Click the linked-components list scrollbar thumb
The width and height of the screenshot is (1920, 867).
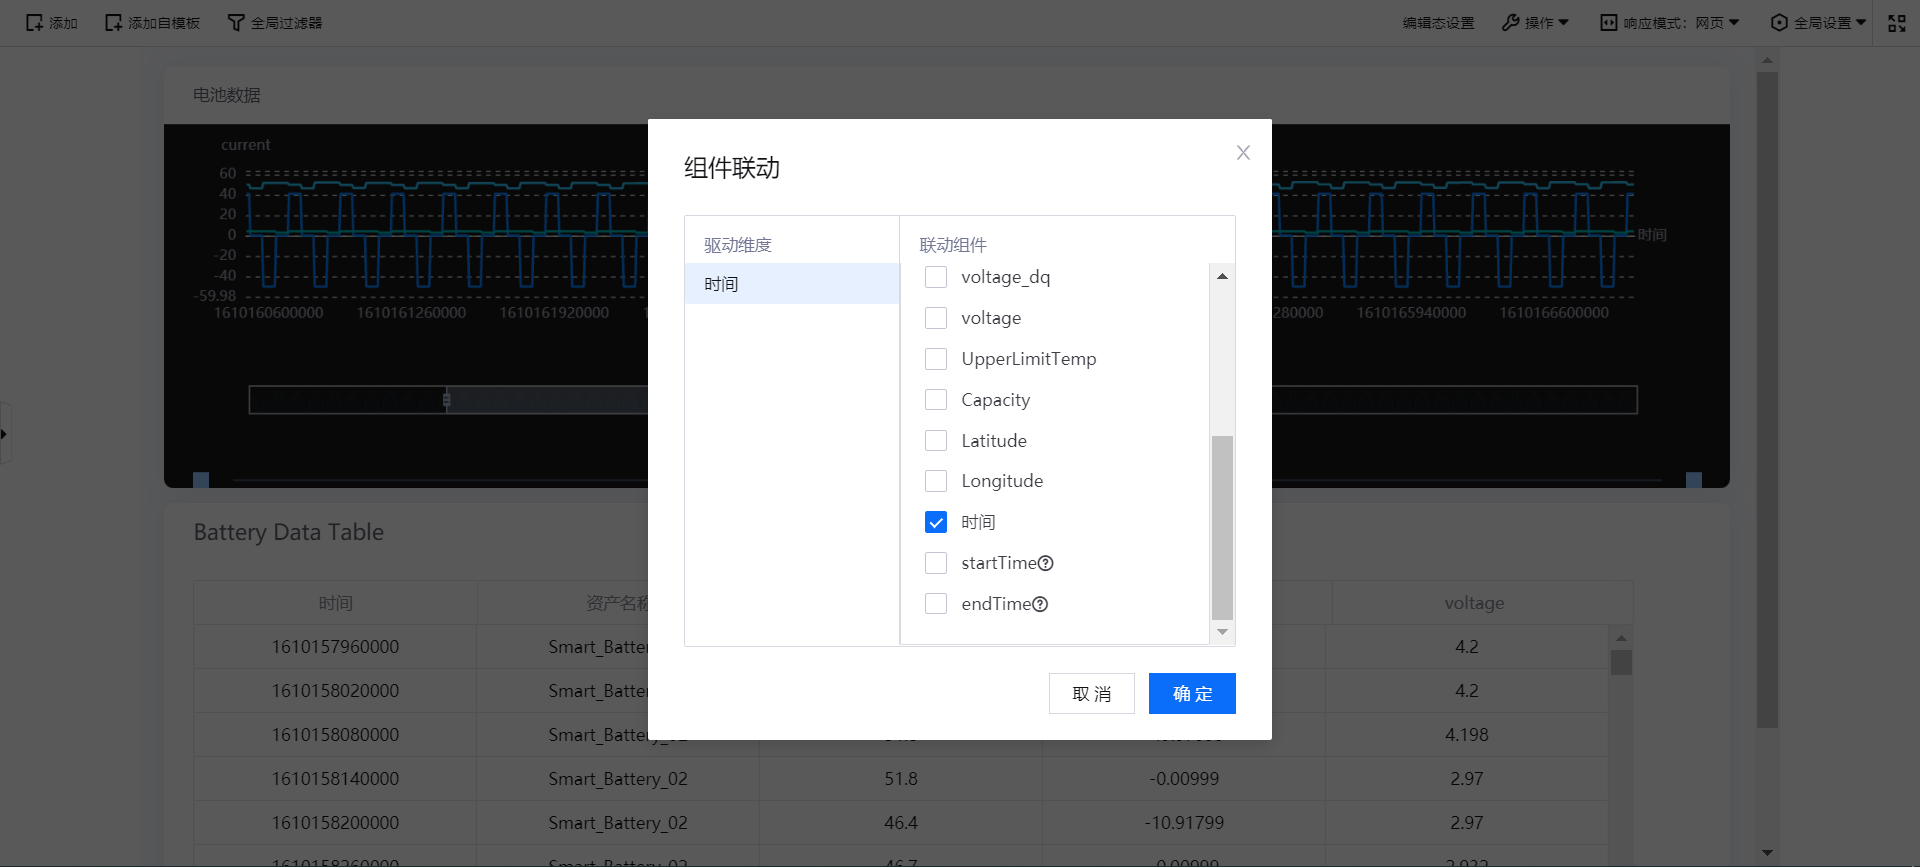1222,528
